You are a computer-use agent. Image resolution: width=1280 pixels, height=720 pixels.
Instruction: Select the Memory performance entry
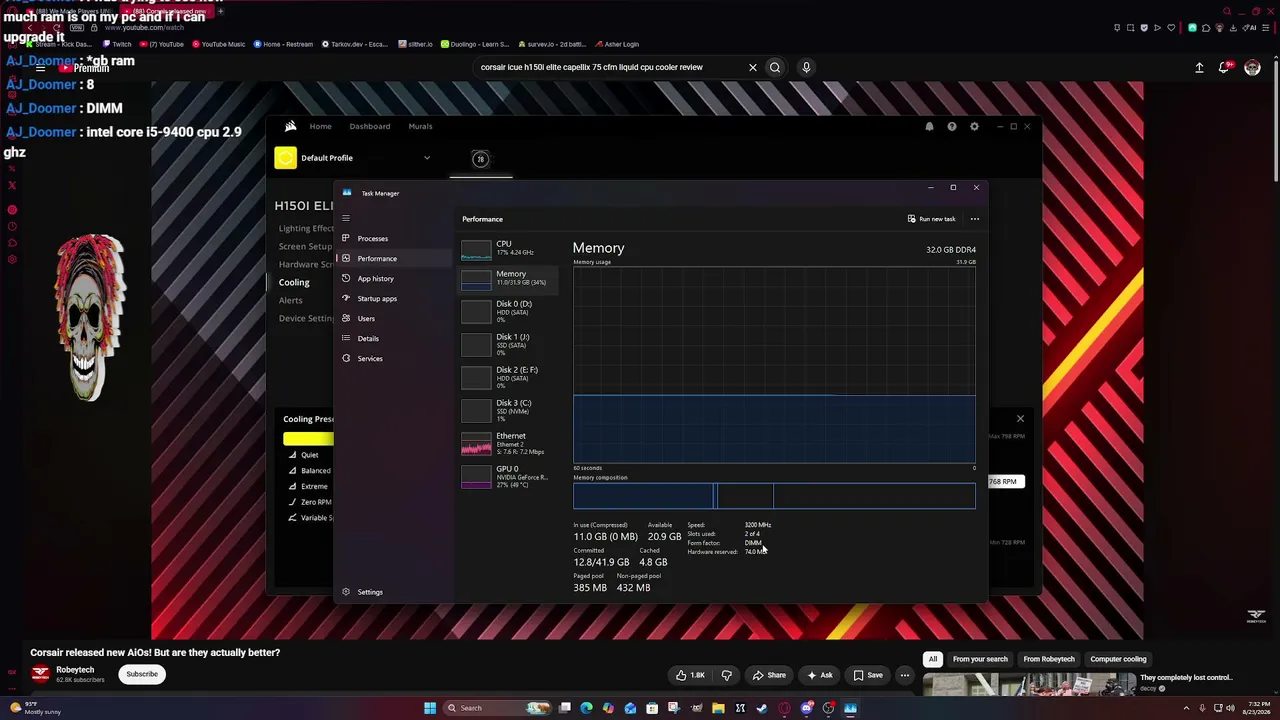click(508, 278)
